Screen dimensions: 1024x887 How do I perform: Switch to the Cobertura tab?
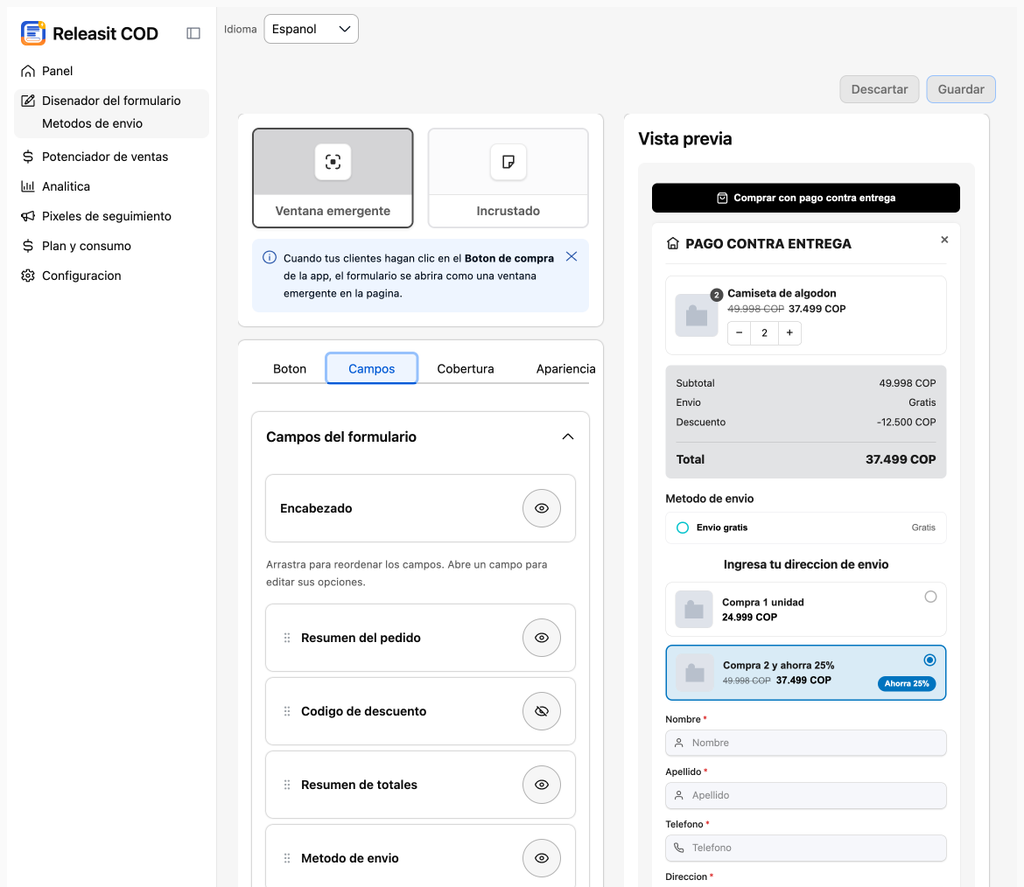click(466, 369)
